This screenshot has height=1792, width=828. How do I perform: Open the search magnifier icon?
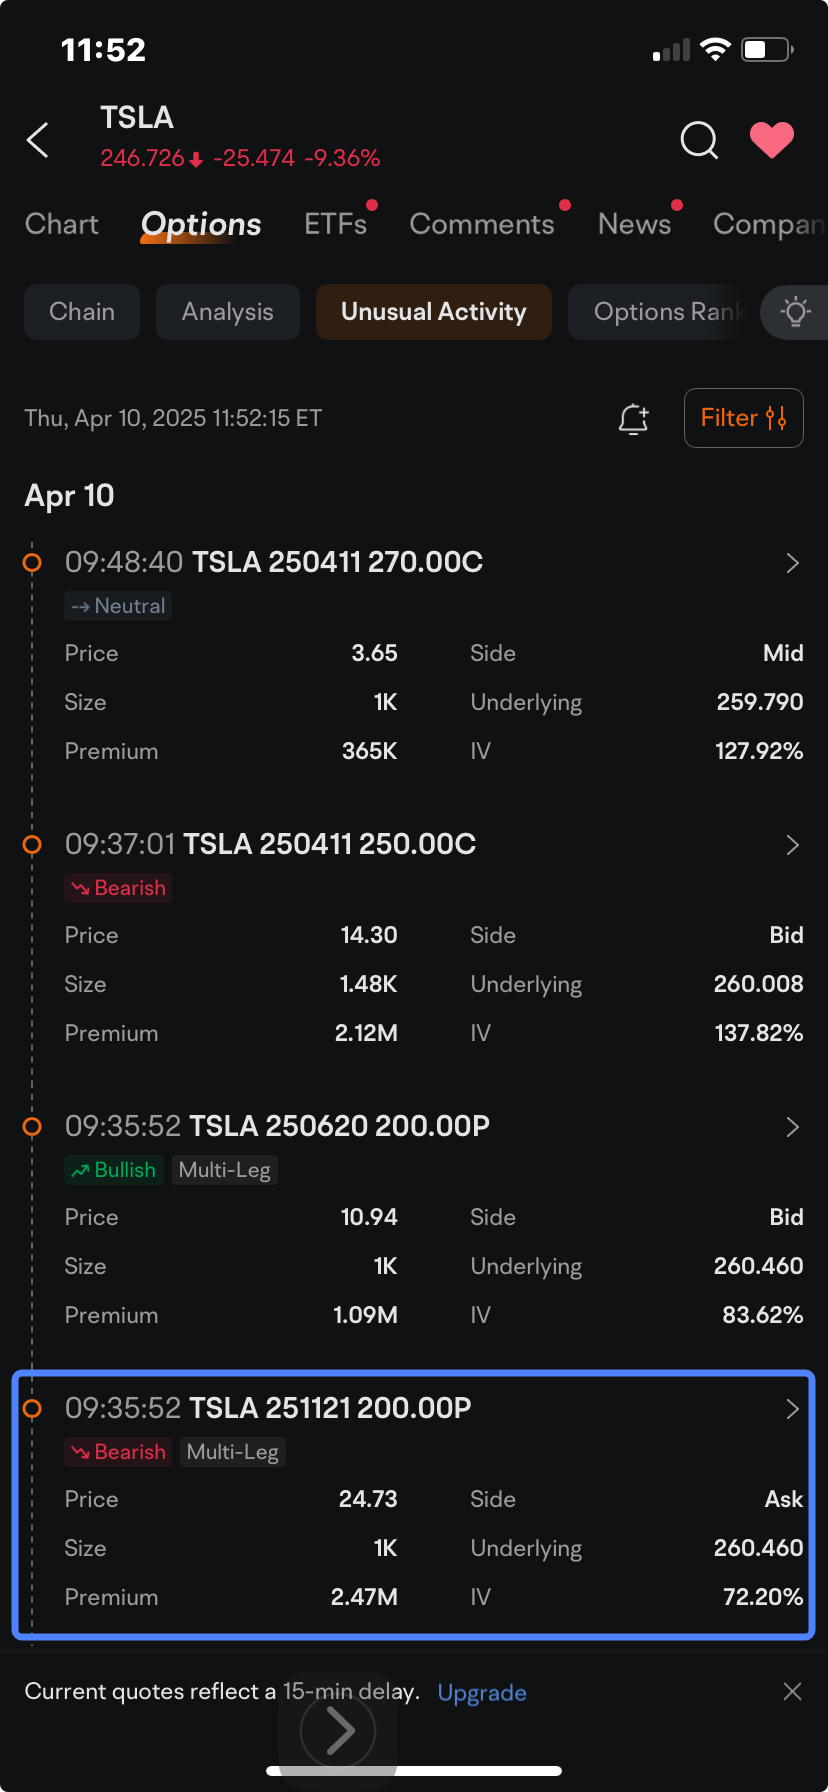[699, 140]
